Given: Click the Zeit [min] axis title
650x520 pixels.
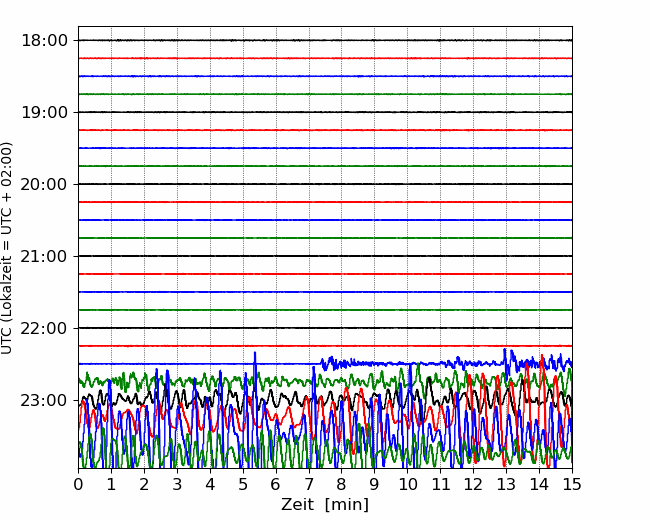Looking at the screenshot, I should [x=325, y=505].
